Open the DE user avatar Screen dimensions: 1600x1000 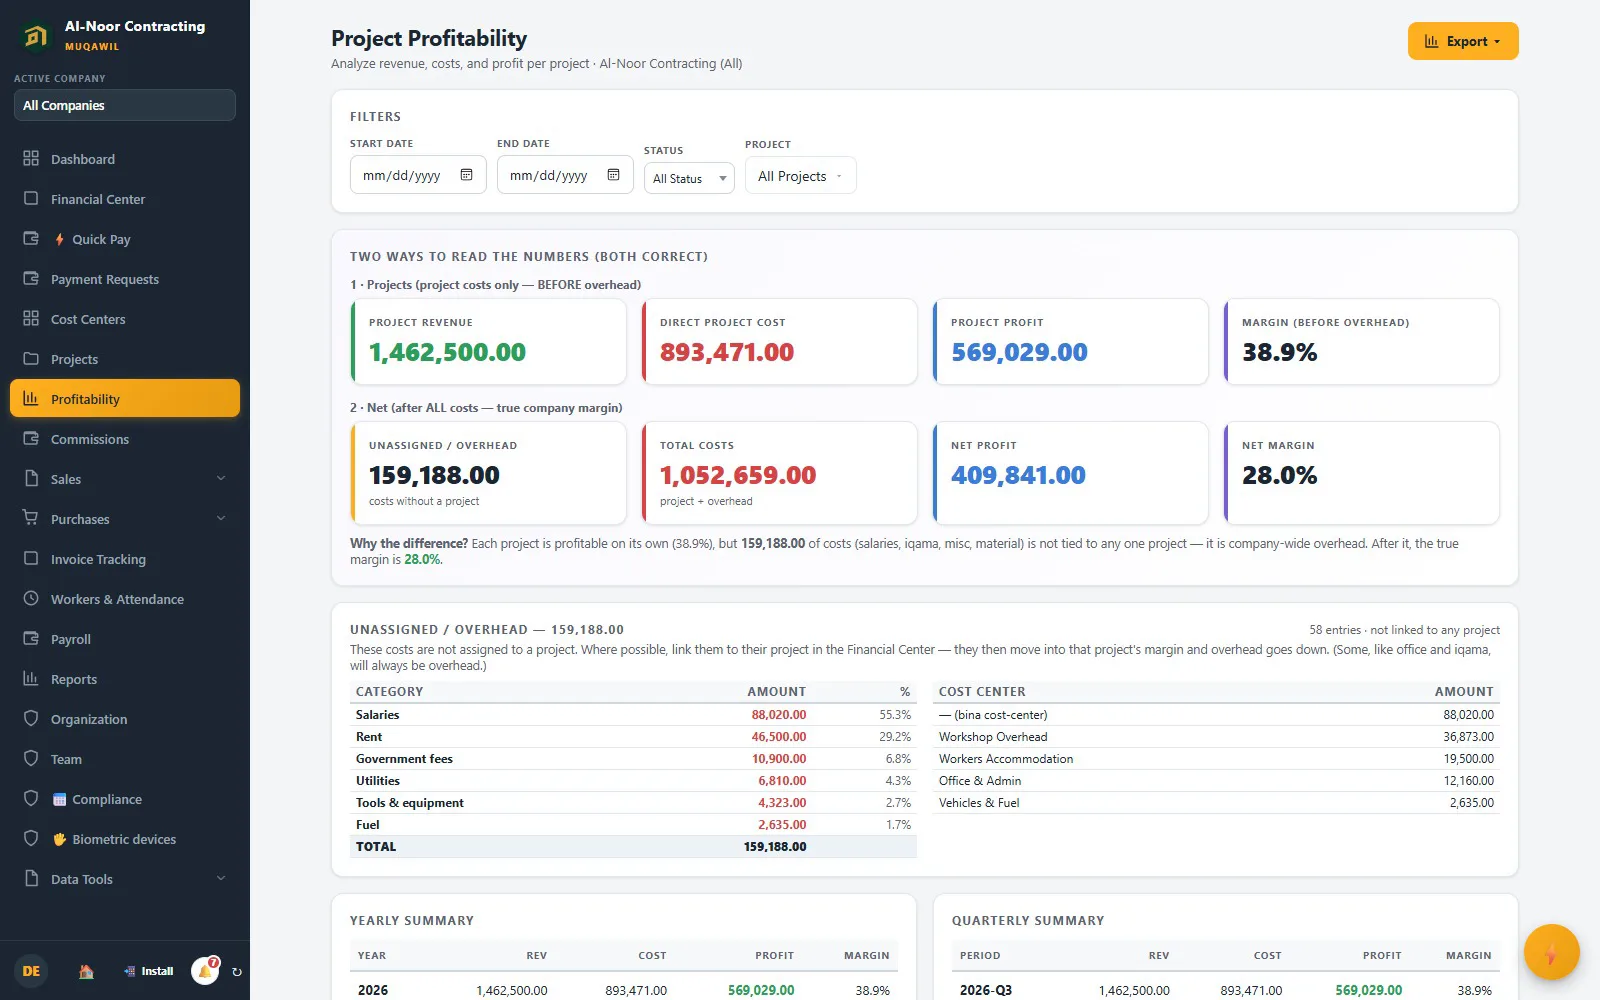32,971
